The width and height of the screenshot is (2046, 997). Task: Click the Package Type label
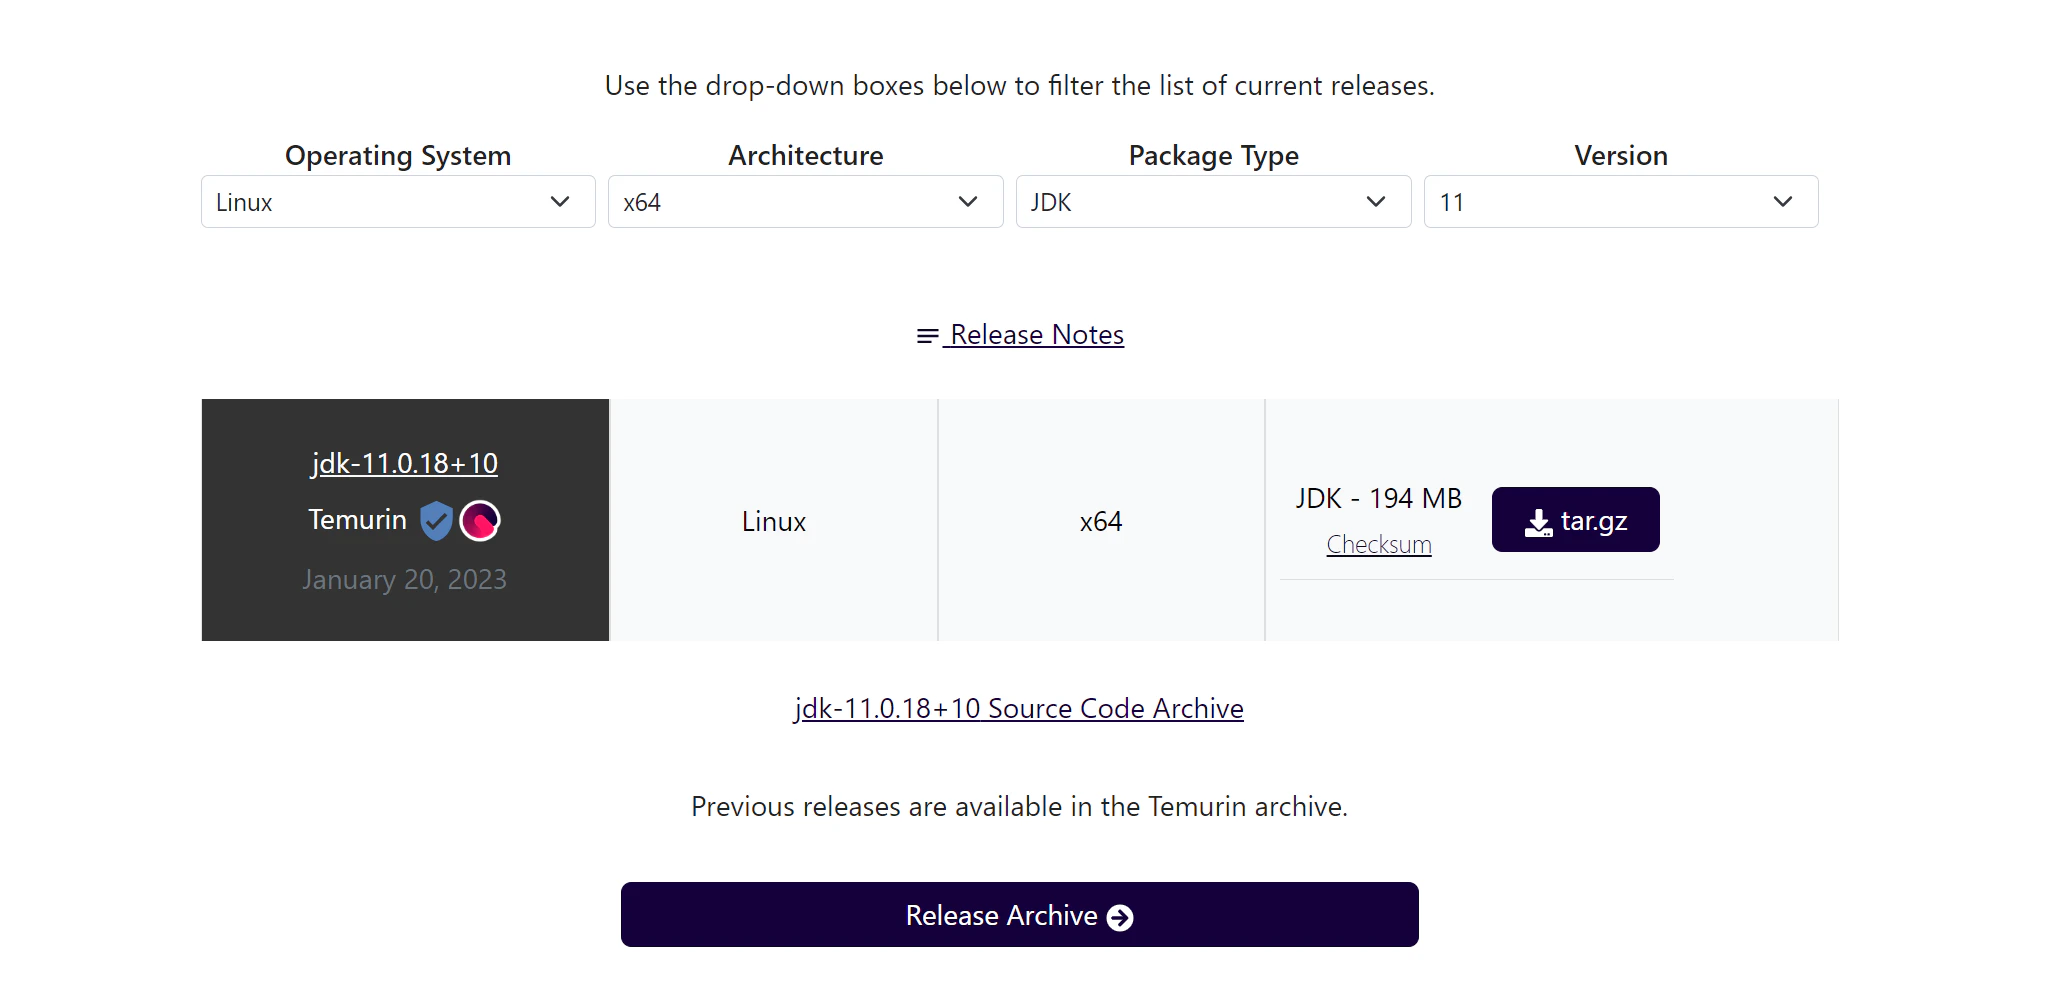click(x=1214, y=156)
